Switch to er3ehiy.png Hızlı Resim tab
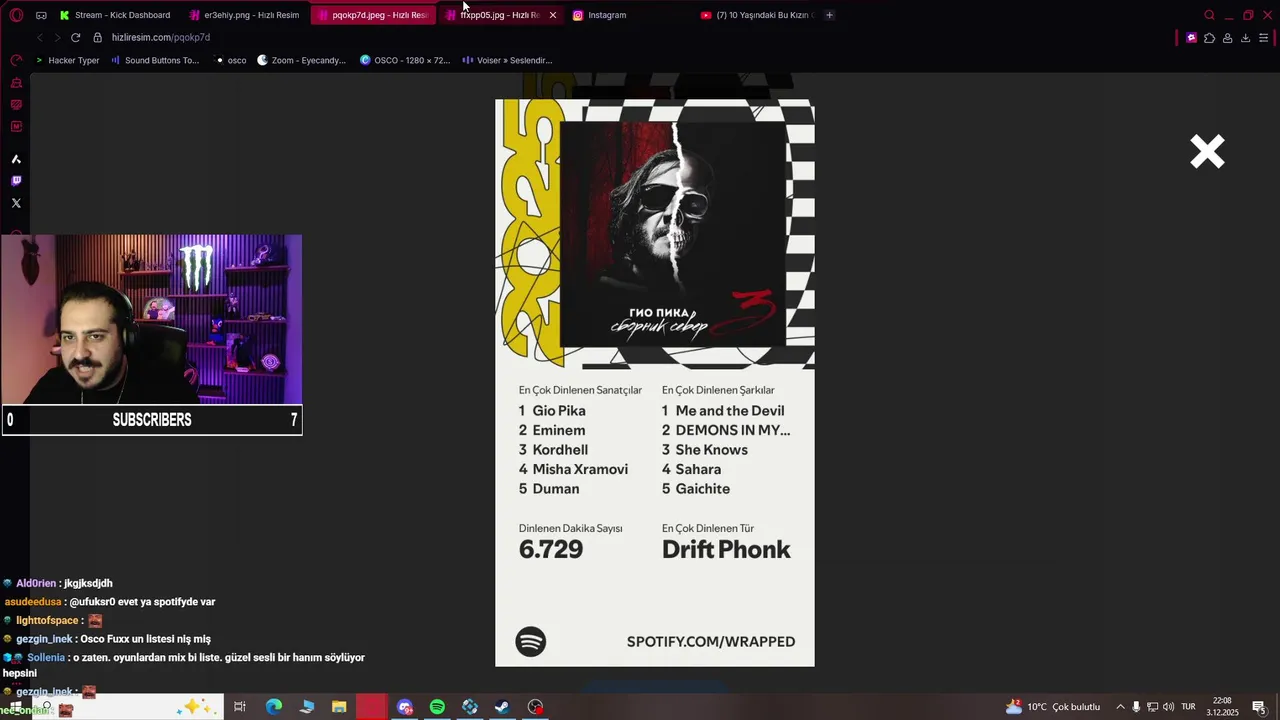The height and width of the screenshot is (720, 1280). coord(244,15)
